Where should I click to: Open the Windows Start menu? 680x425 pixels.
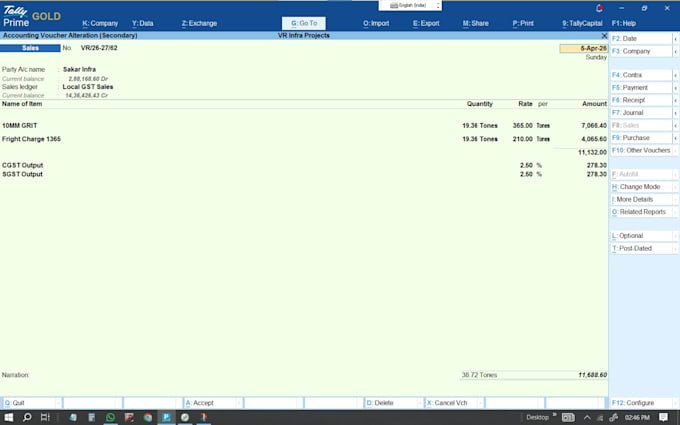click(x=8, y=417)
